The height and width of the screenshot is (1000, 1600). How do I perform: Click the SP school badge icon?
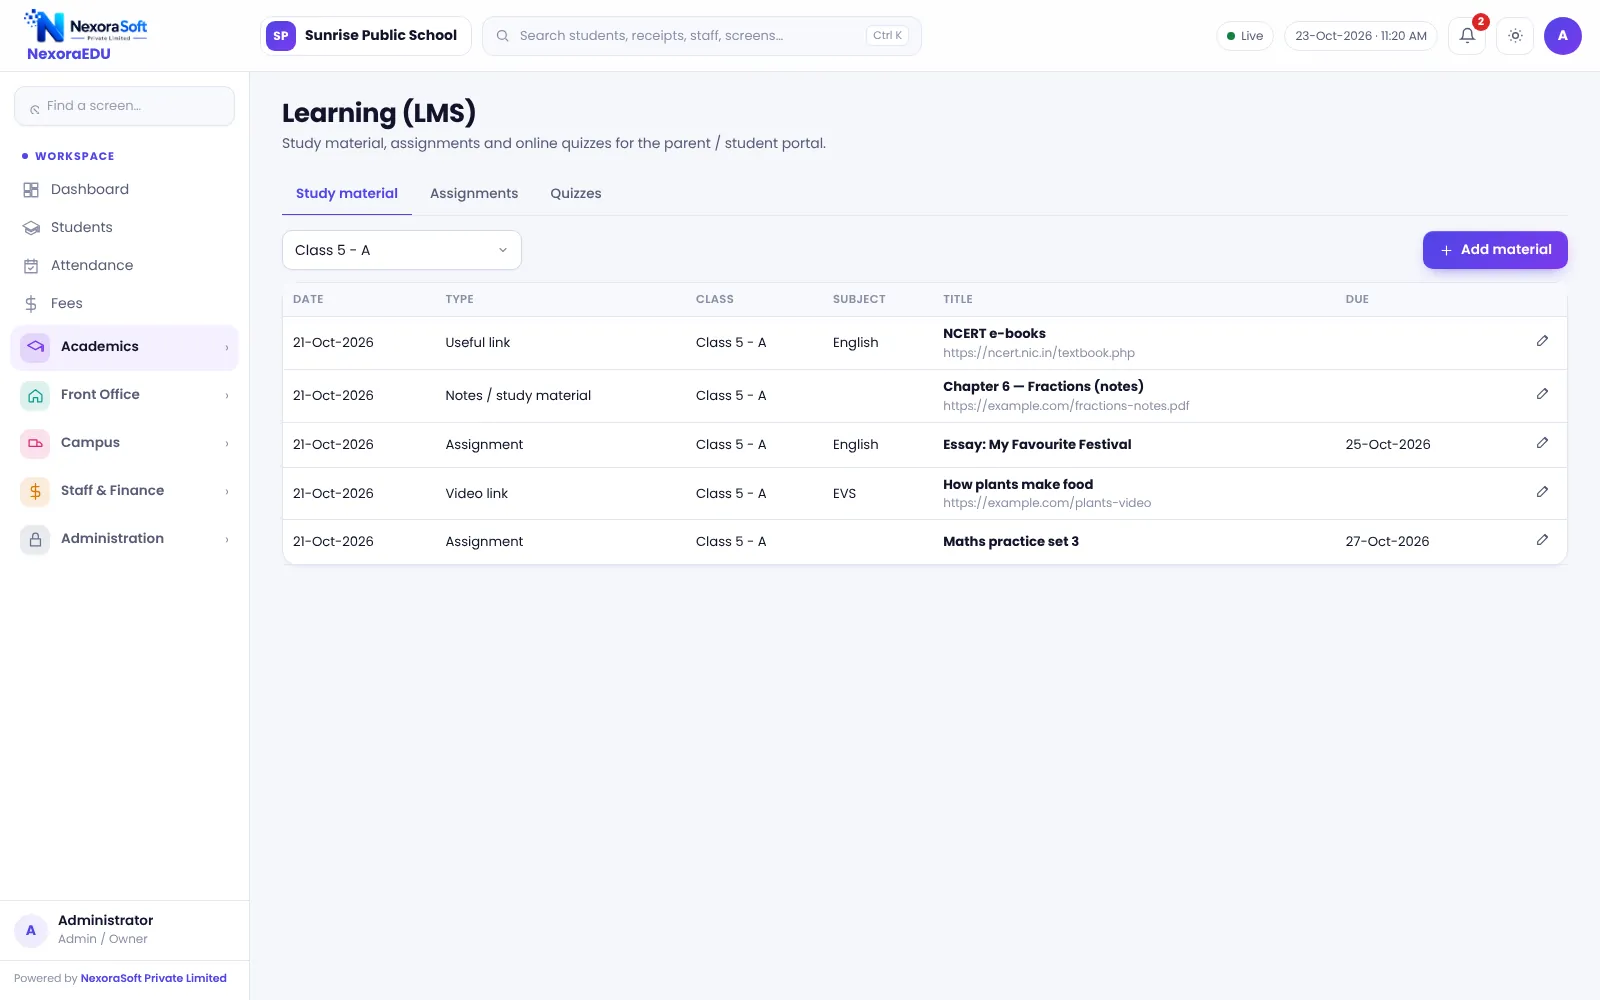tap(281, 36)
